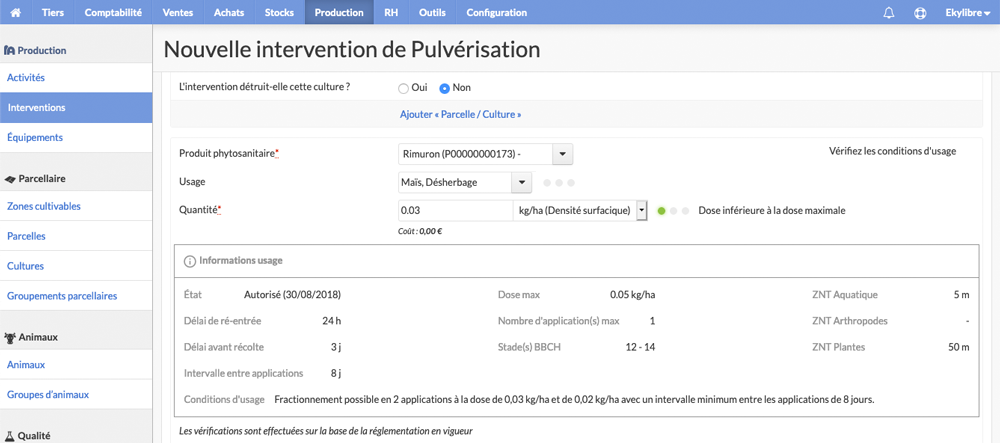Screen dimensions: 1000x443
Task: Open Groupes d'animaux in sidebar
Action: coord(76,395)
